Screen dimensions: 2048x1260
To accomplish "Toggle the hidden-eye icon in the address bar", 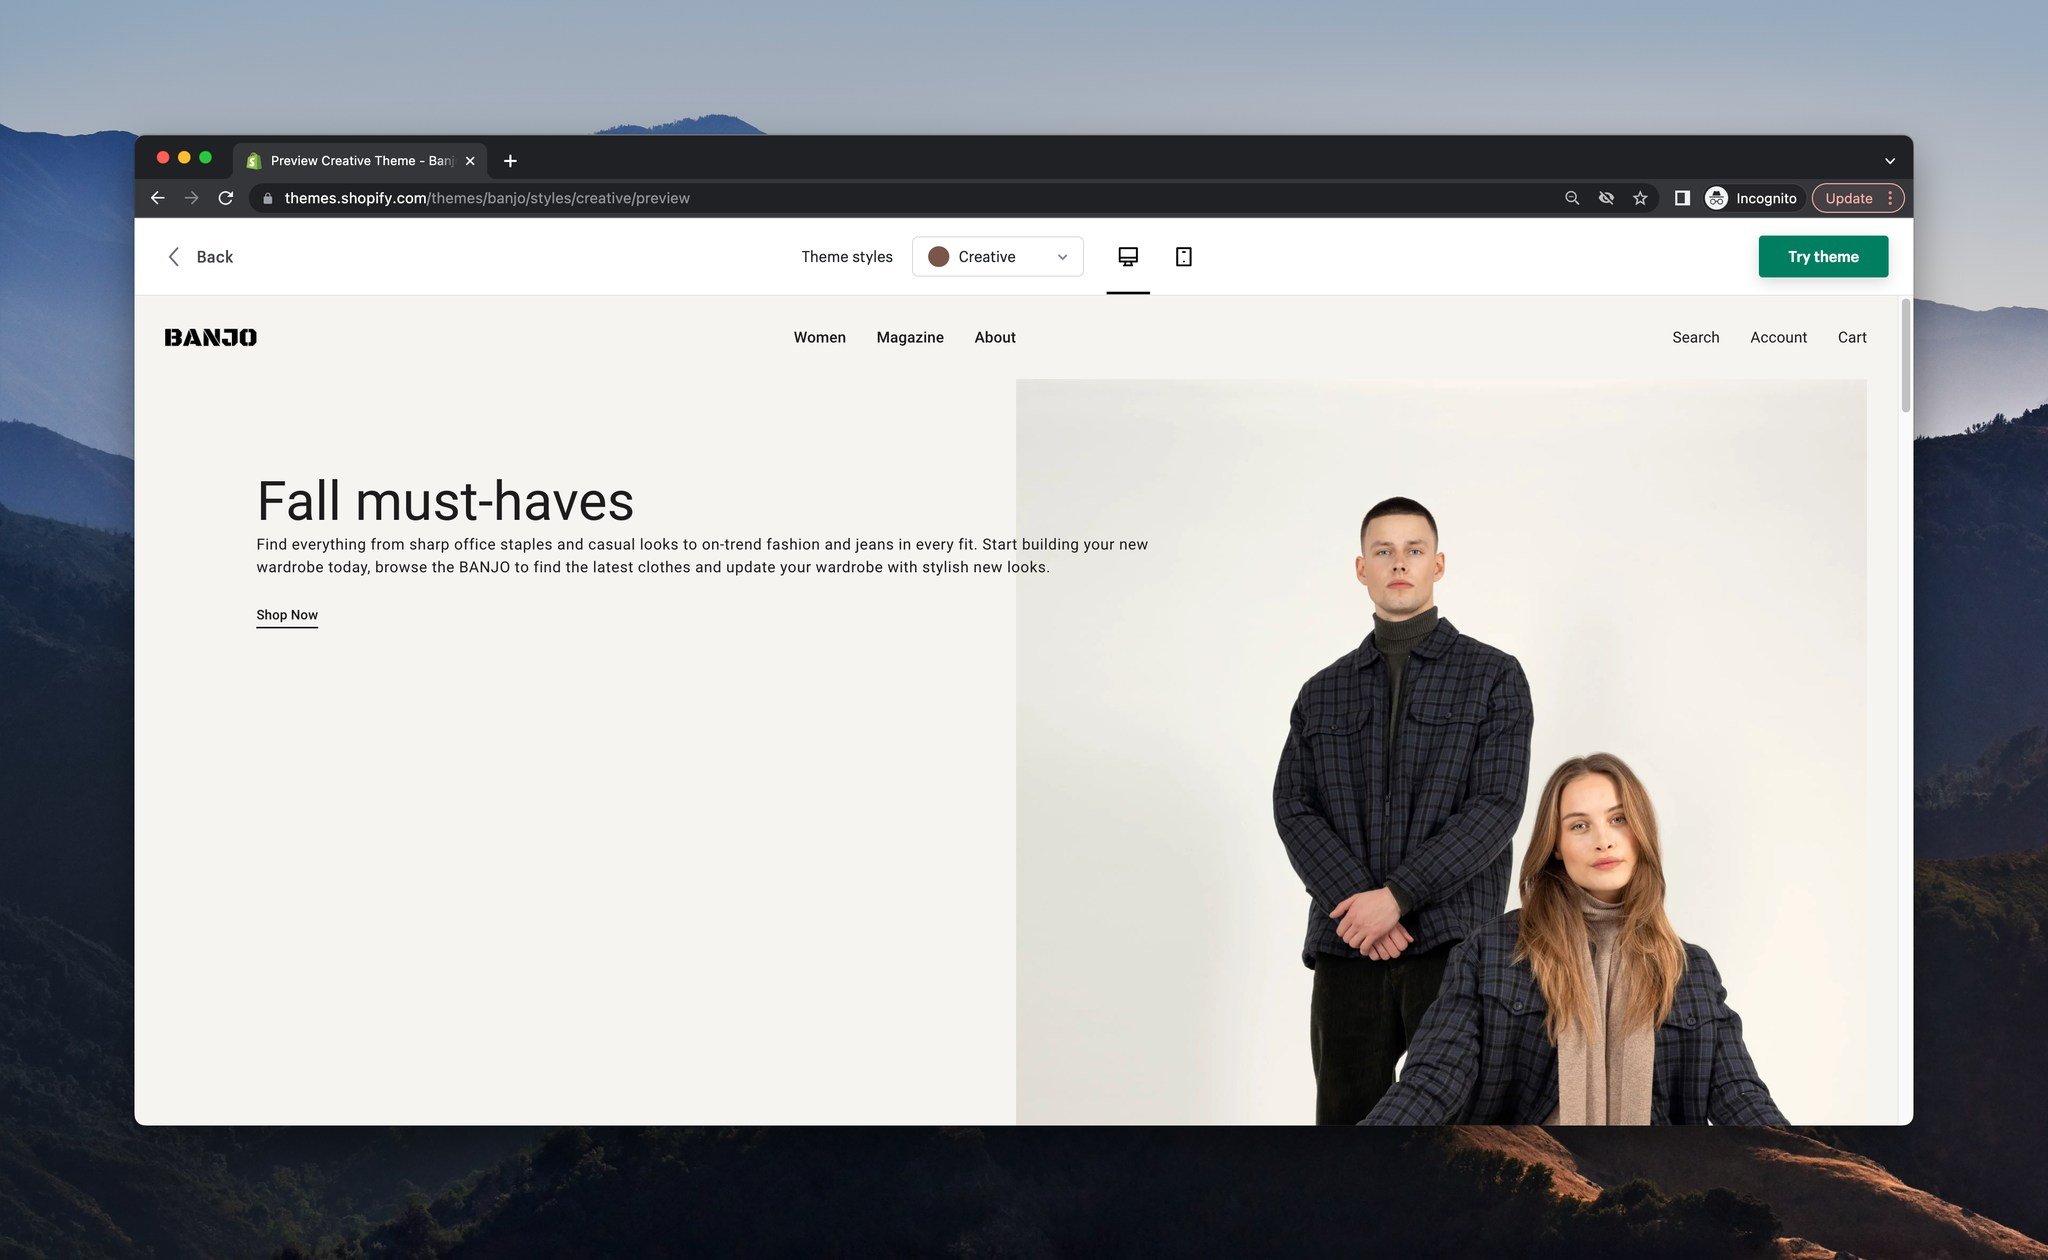I will (x=1606, y=197).
